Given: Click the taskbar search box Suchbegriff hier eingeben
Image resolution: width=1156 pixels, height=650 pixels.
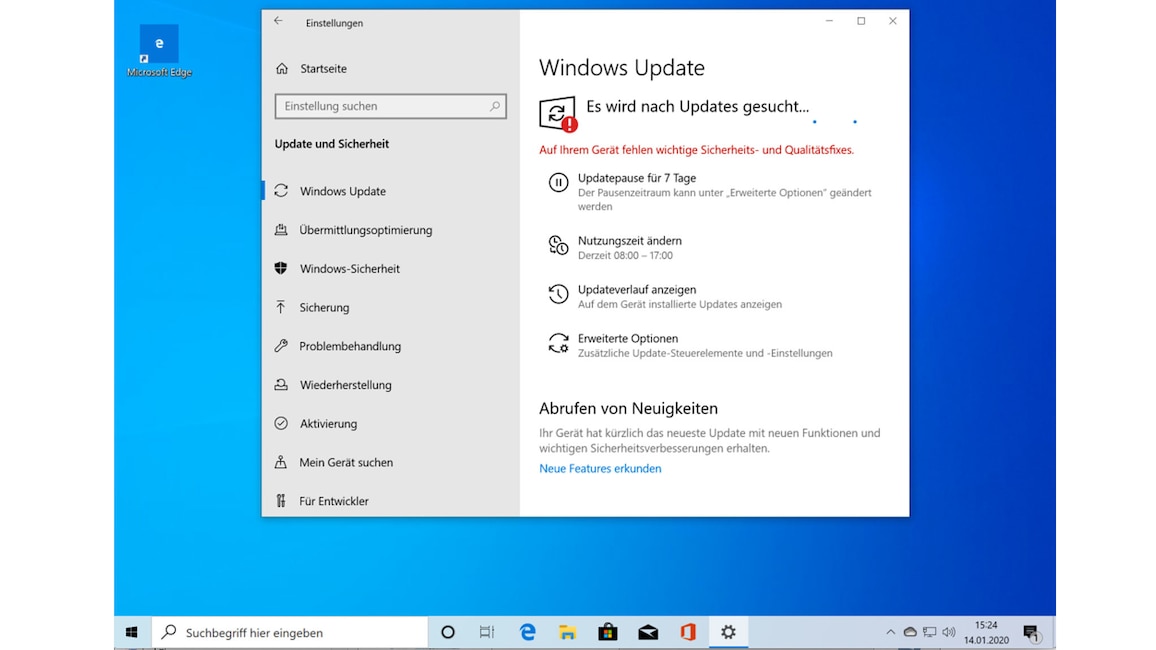Looking at the screenshot, I should click(290, 632).
